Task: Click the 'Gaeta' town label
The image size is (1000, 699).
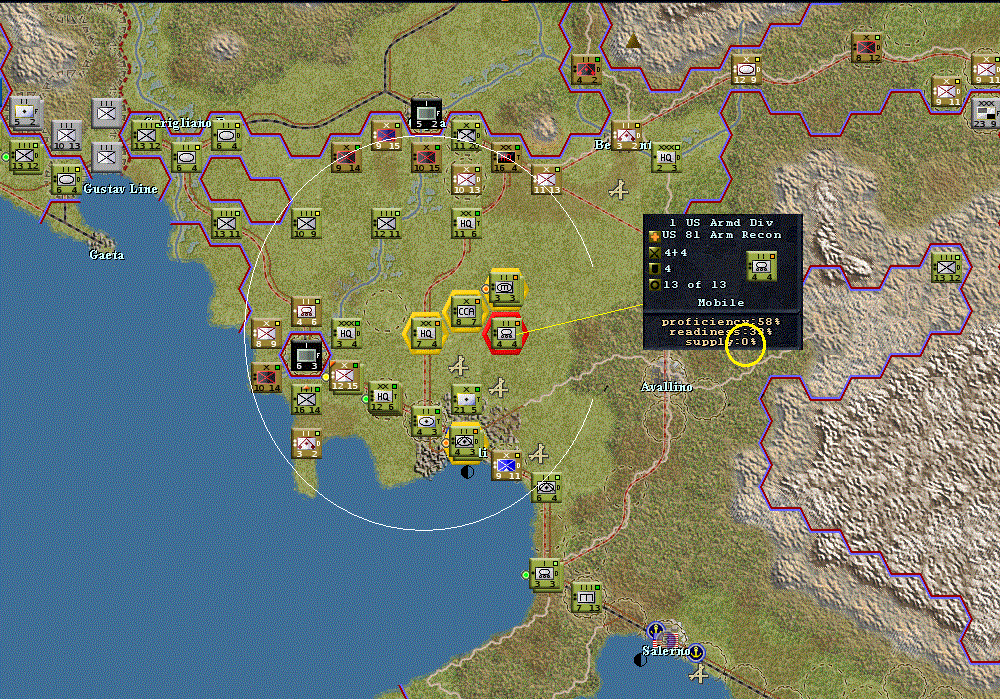Action: 107,254
